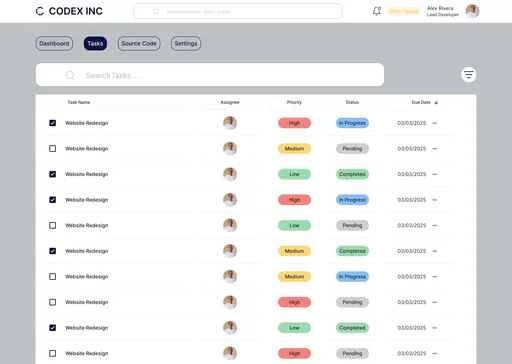
Task: Check the box in Medium In Progress row
Action: click(52, 276)
